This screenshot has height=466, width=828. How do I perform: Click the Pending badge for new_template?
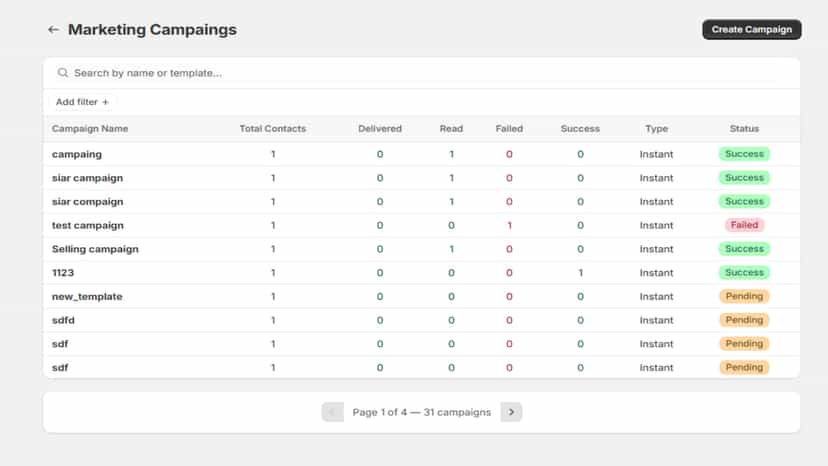pyautogui.click(x=744, y=296)
